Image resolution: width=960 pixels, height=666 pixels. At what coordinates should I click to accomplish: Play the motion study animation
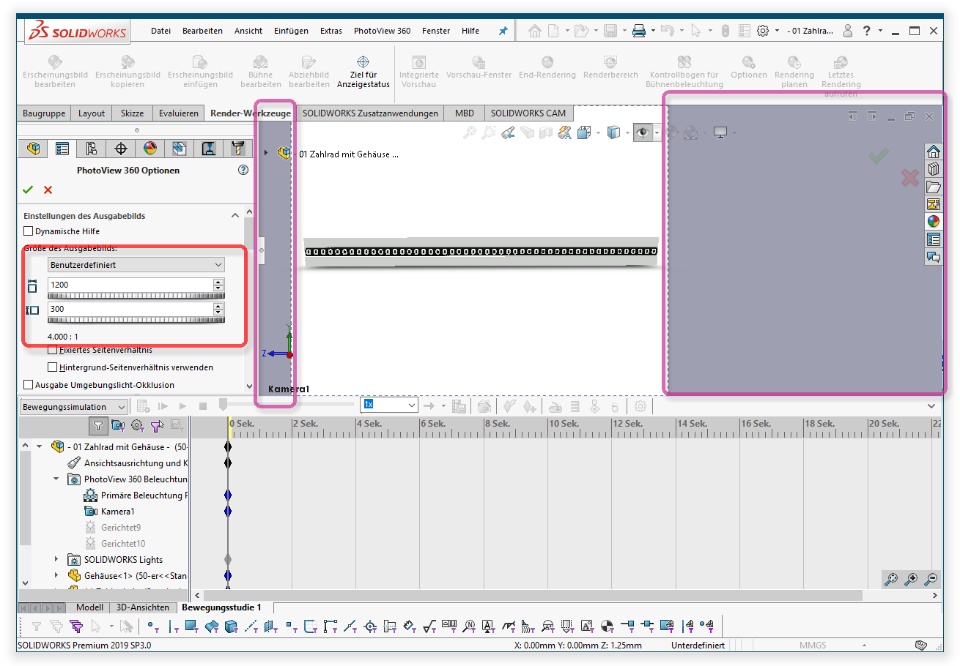182,406
